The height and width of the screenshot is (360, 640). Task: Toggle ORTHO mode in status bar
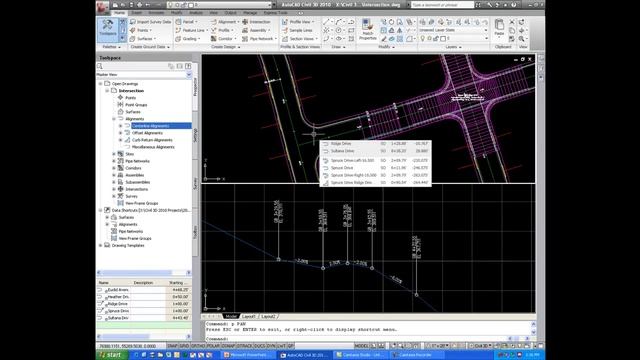[198, 346]
